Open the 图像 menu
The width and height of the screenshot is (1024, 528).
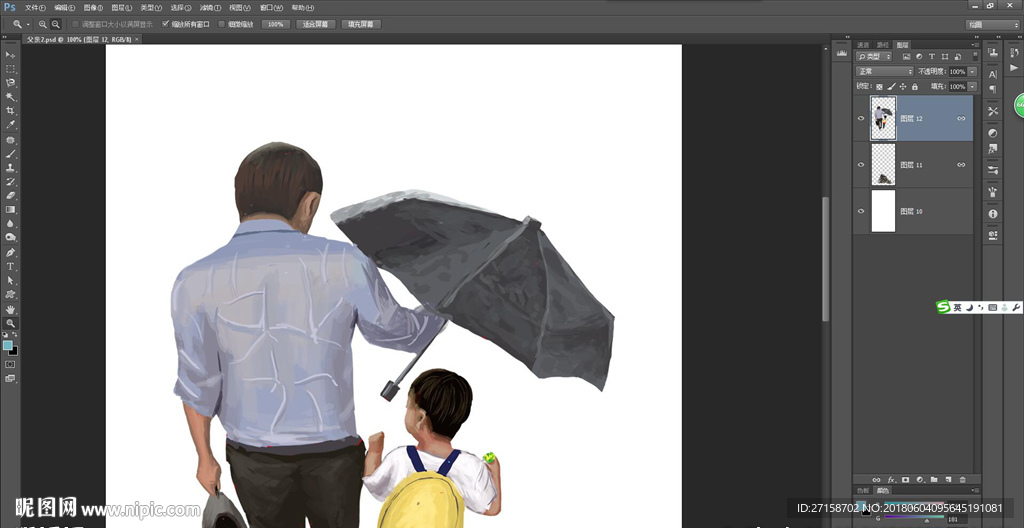pos(94,7)
